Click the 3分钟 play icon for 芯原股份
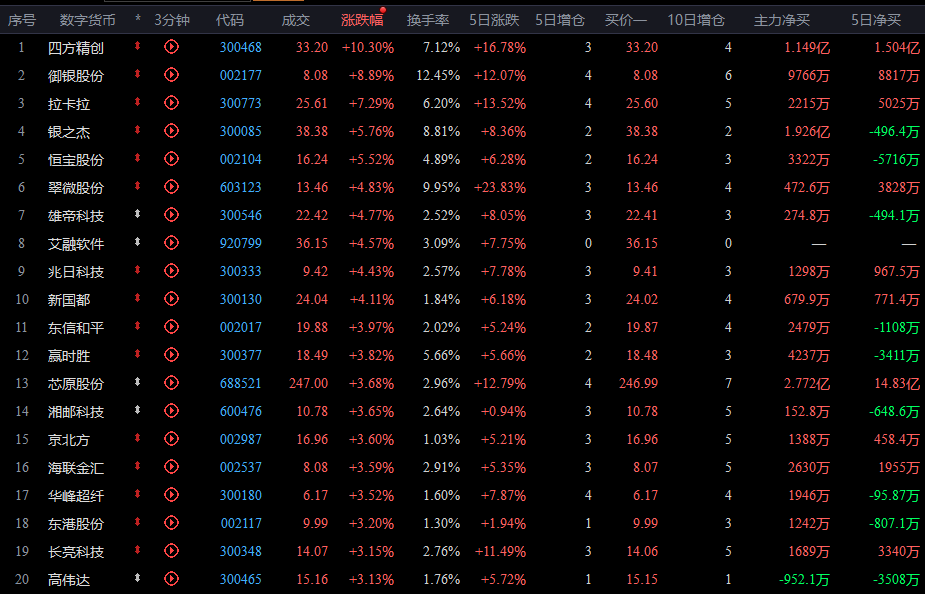 [x=171, y=383]
